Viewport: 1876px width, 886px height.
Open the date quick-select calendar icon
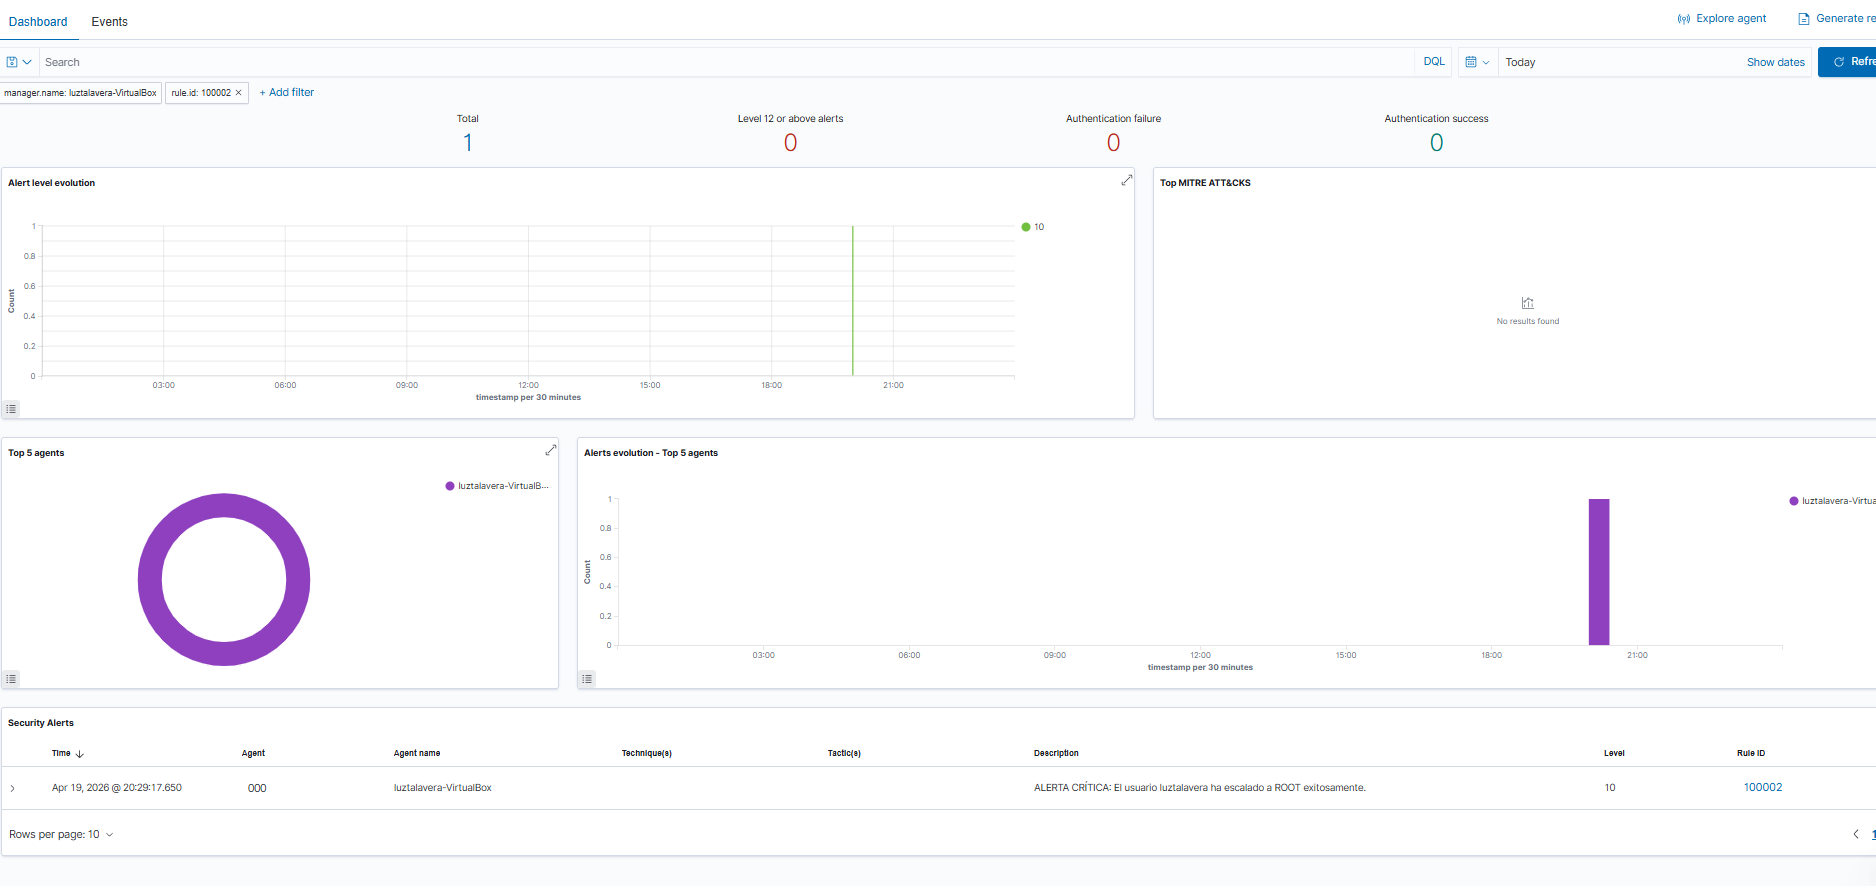pyautogui.click(x=1476, y=62)
